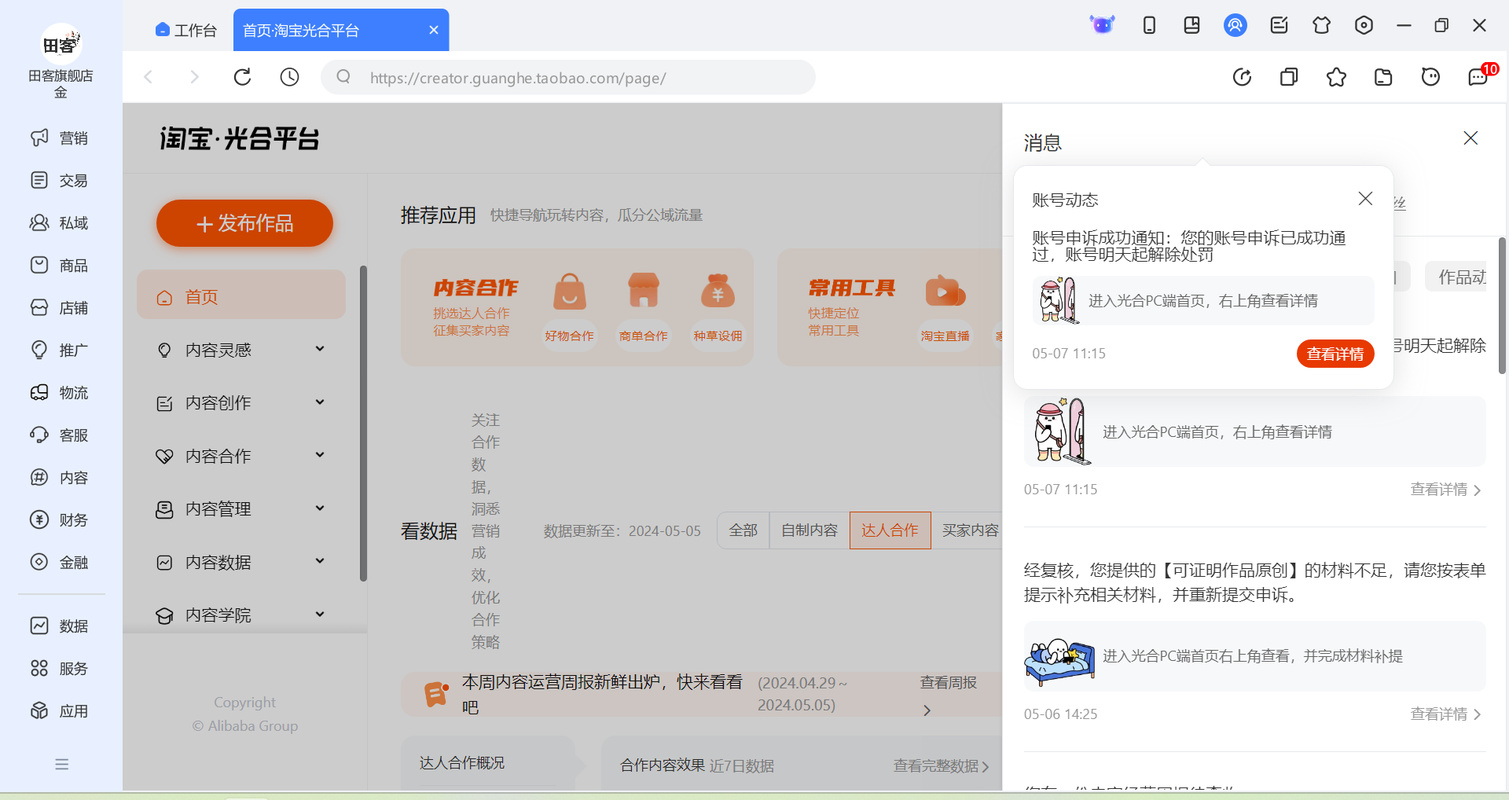Open the chat messages icon with badge 10

(1479, 76)
